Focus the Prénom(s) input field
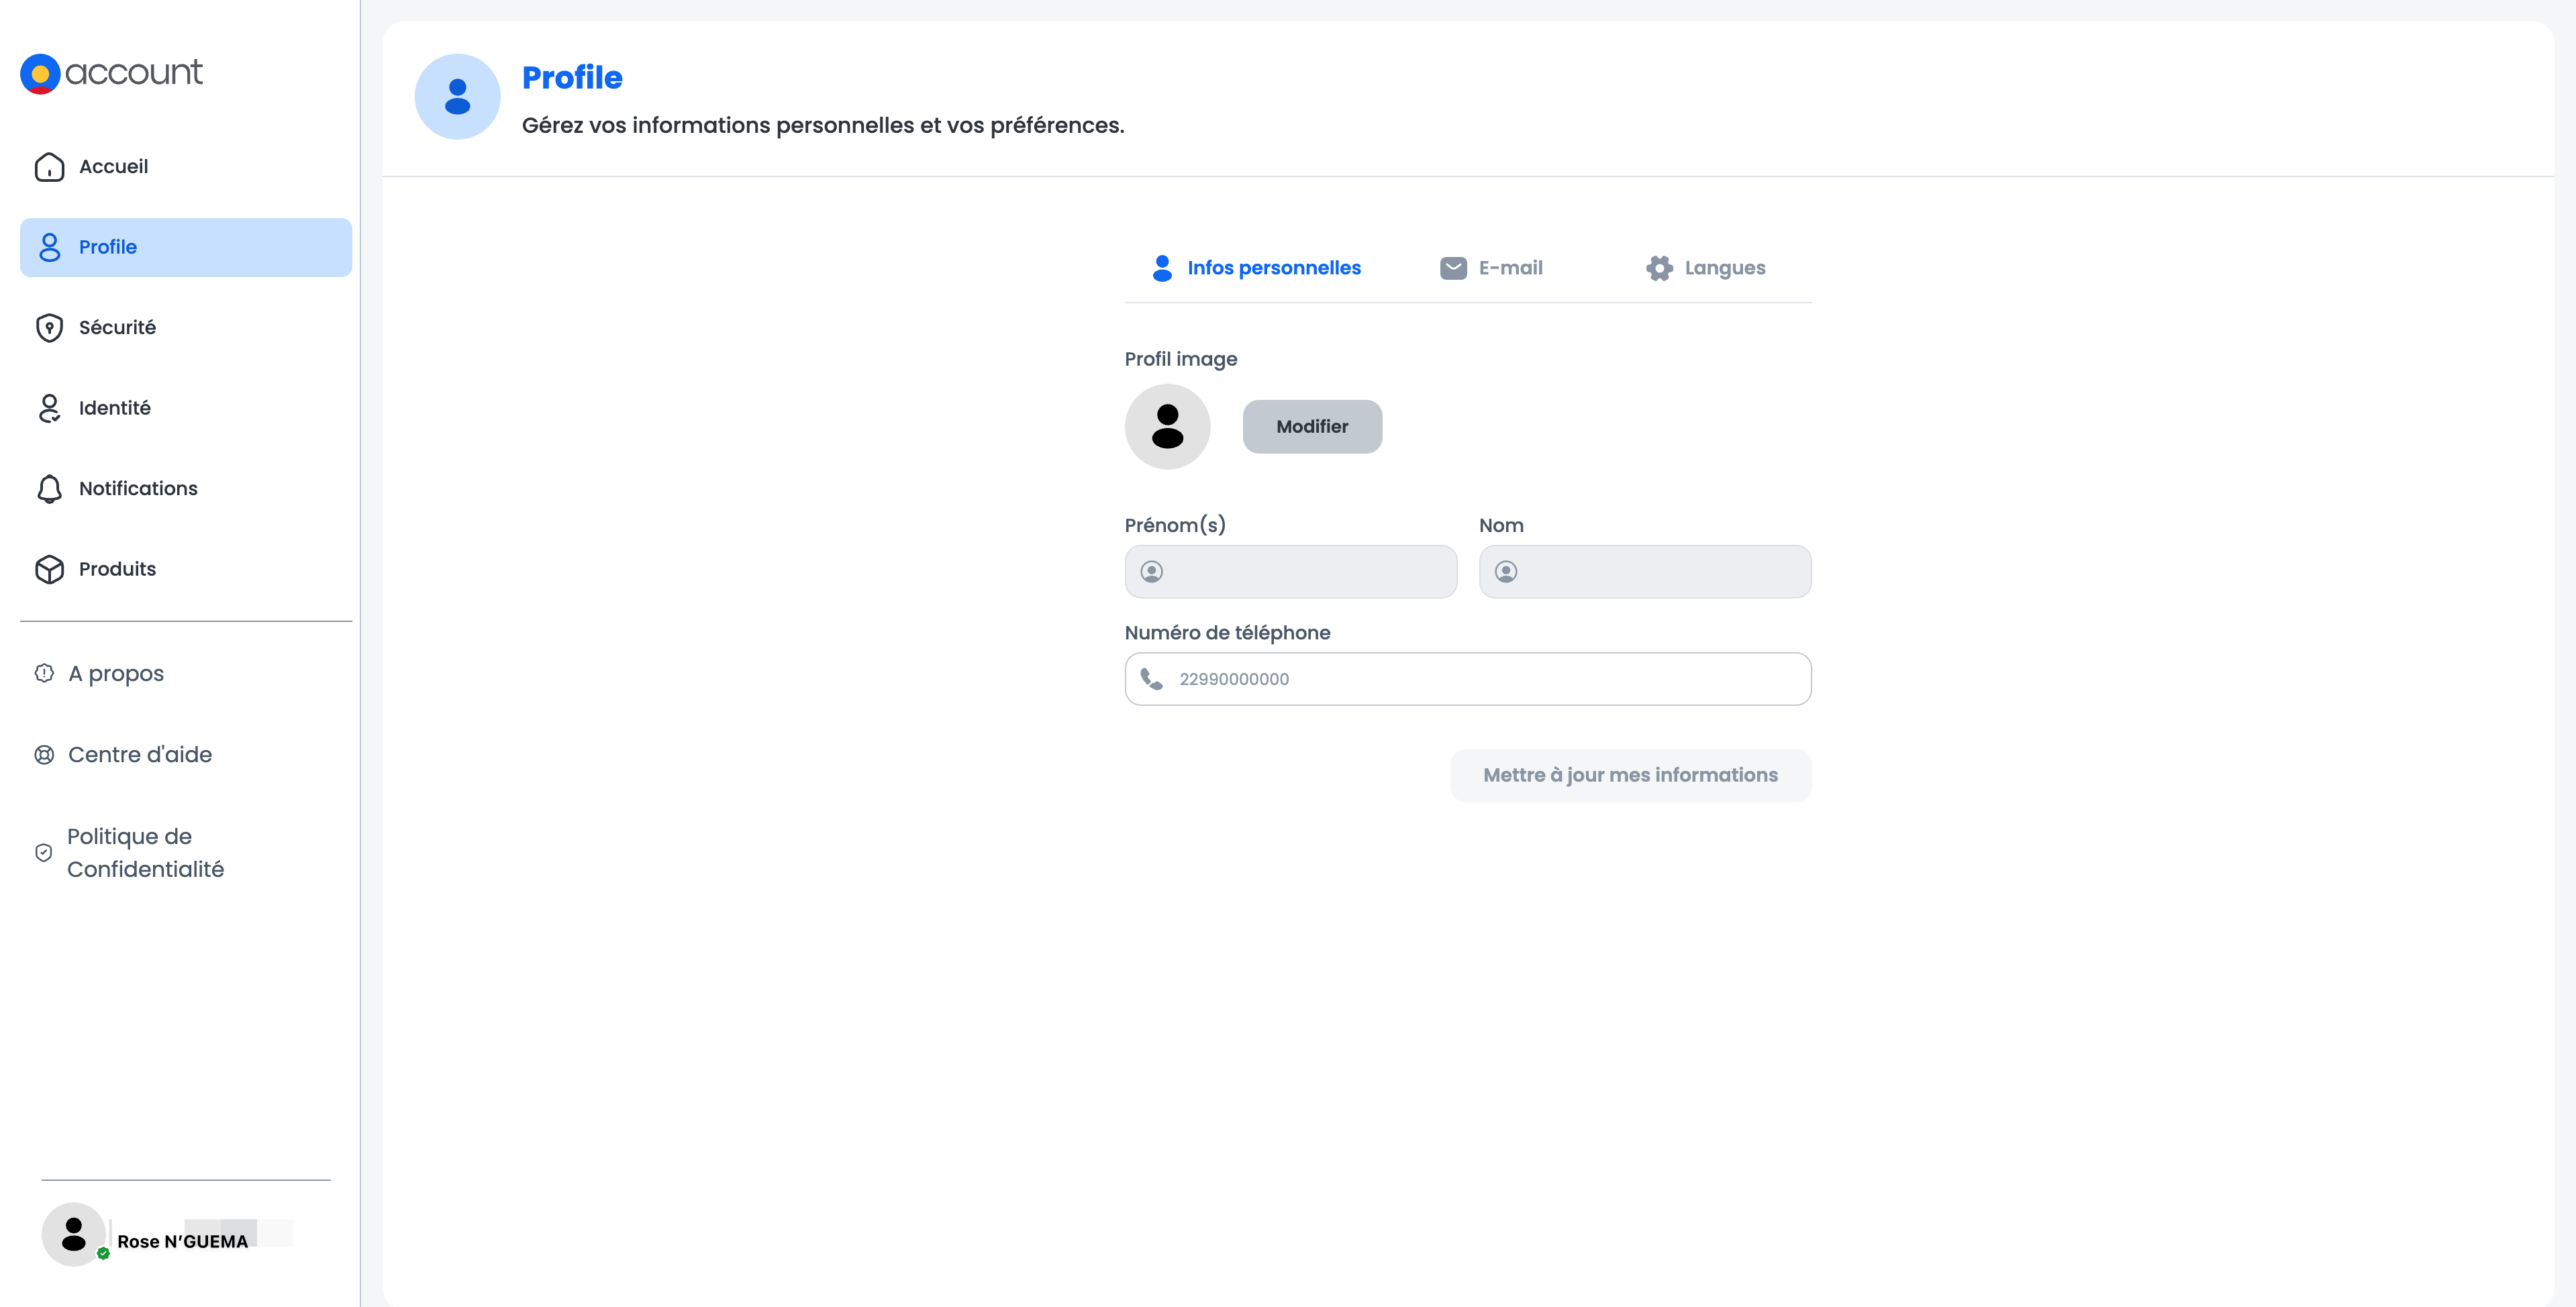The image size is (2576, 1307). click(x=1305, y=572)
